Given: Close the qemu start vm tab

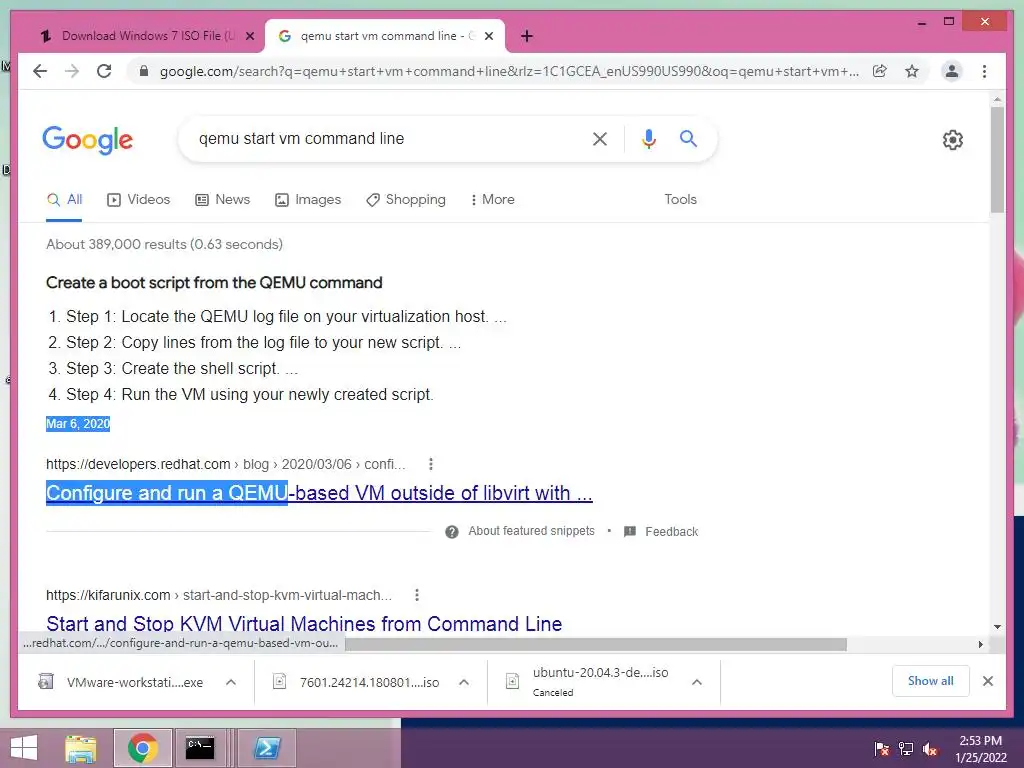Looking at the screenshot, I should (488, 36).
